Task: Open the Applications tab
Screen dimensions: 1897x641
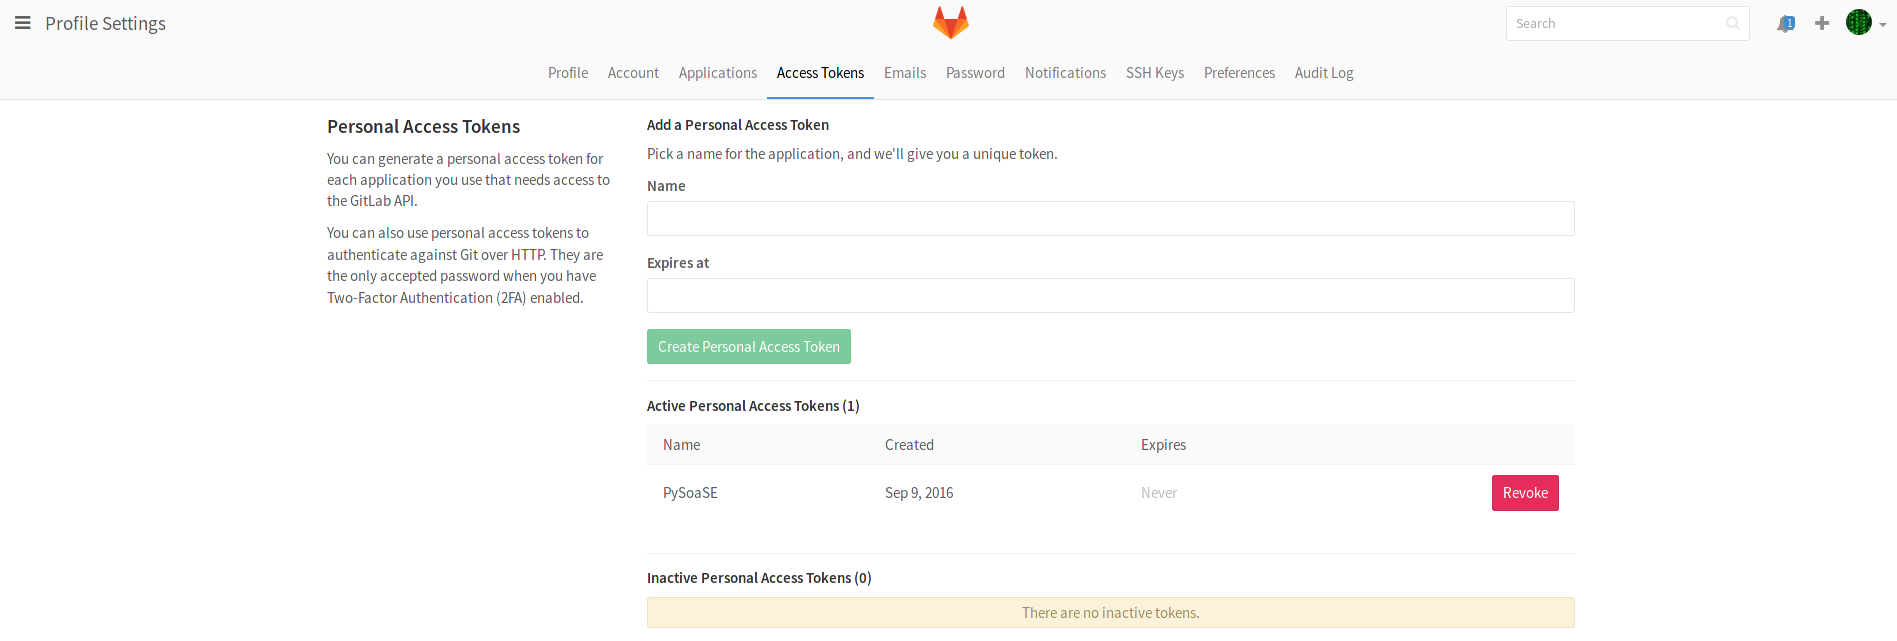Action: 718,73
